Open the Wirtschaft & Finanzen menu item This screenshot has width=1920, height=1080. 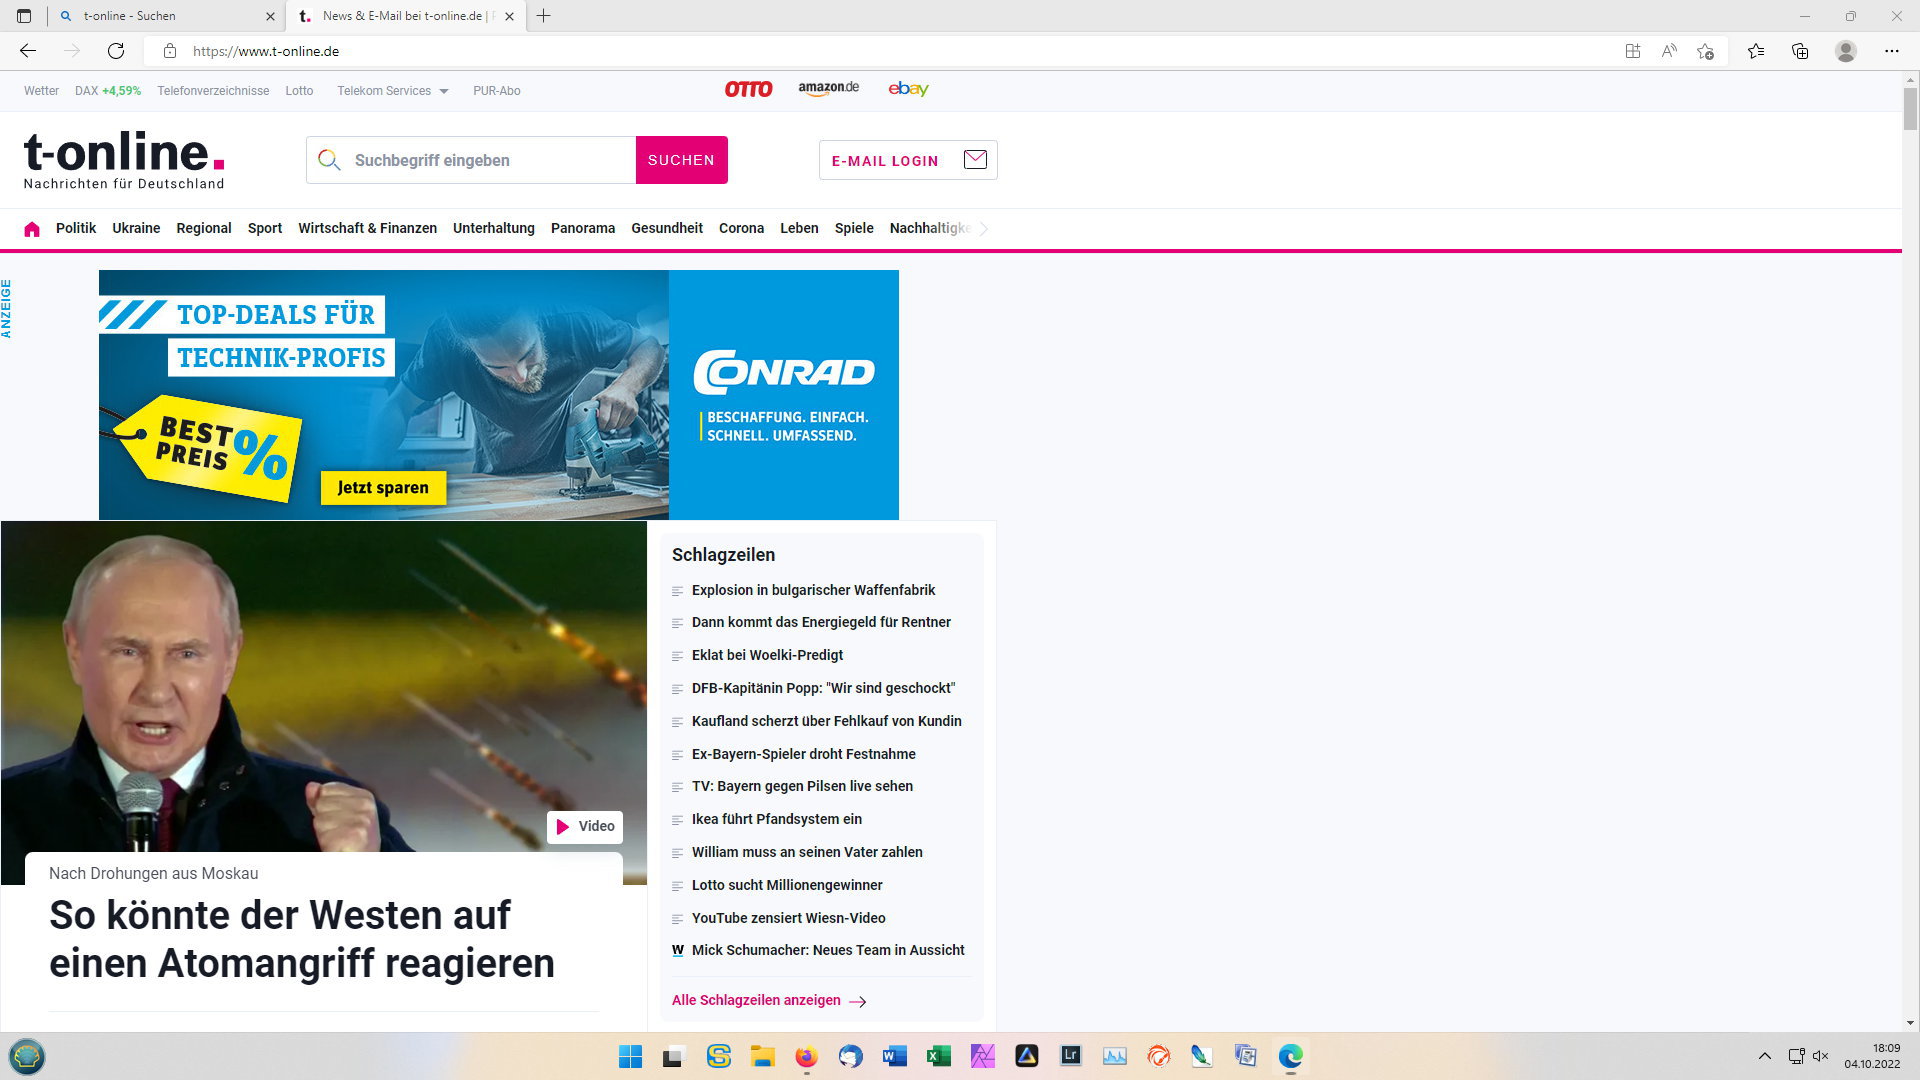367,228
